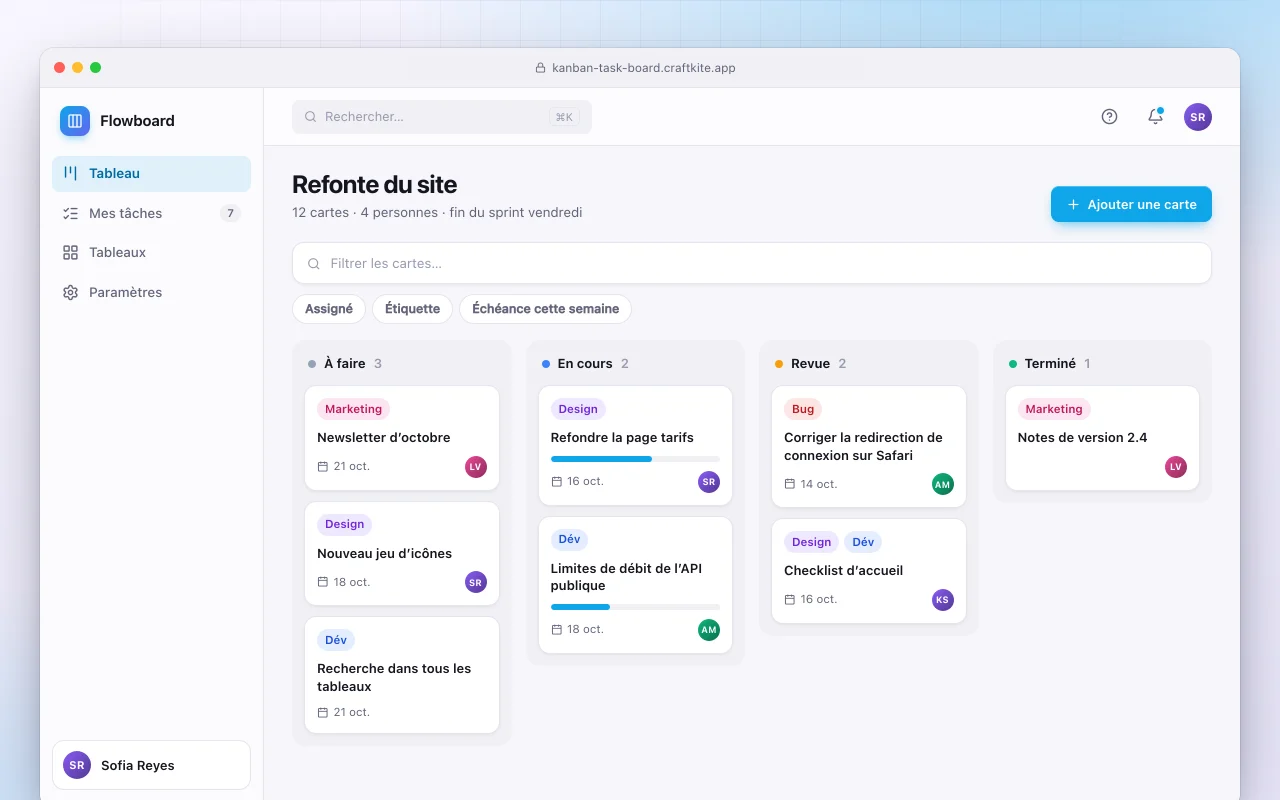This screenshot has width=1280, height=800.
Task: Open SR profile avatar in top bar
Action: point(1198,117)
